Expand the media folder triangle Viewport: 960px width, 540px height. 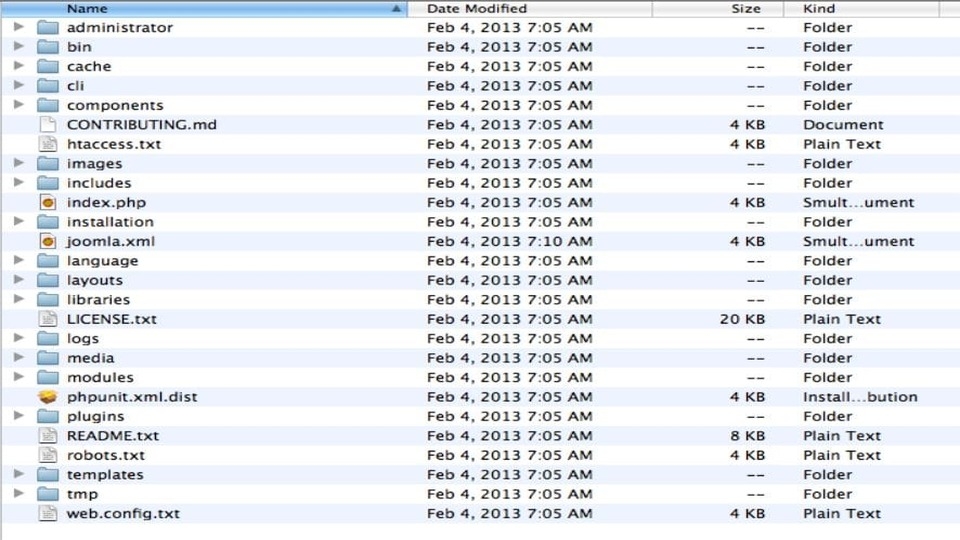[19, 357]
